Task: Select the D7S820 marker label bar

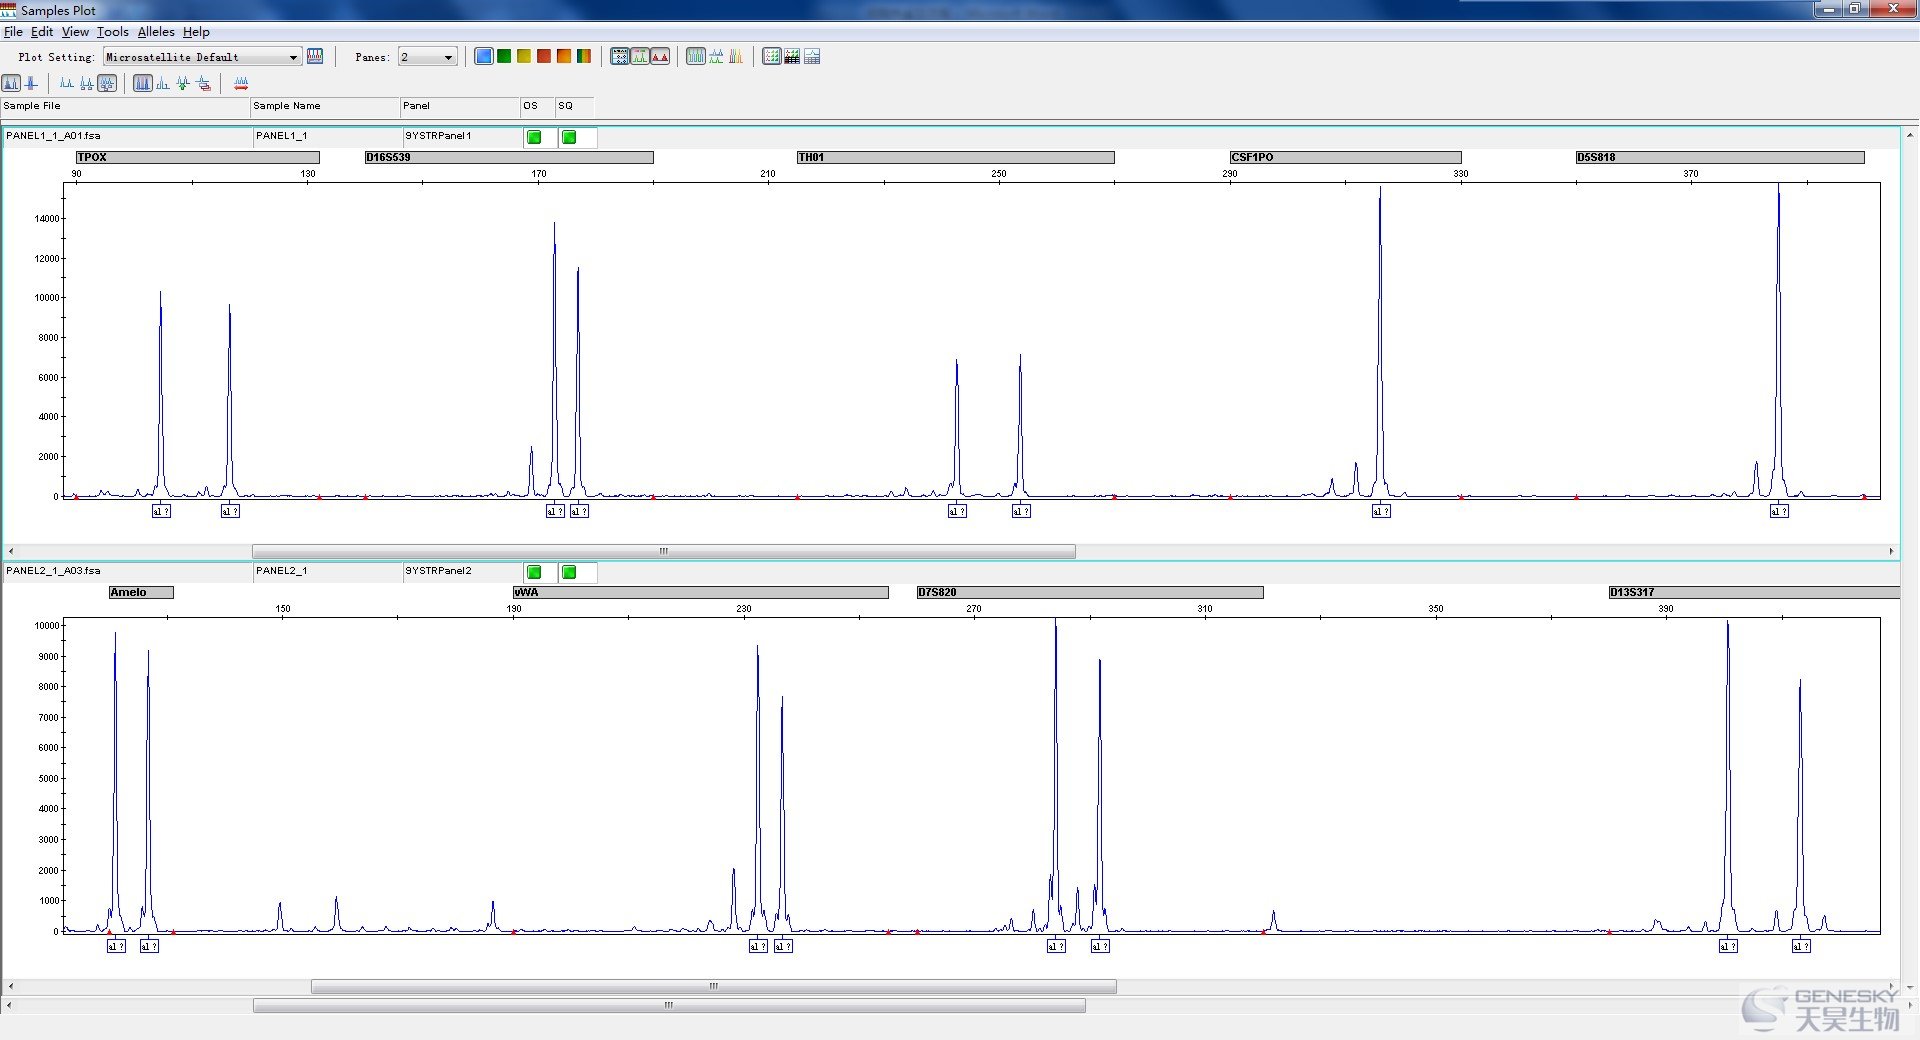Action: [1090, 592]
